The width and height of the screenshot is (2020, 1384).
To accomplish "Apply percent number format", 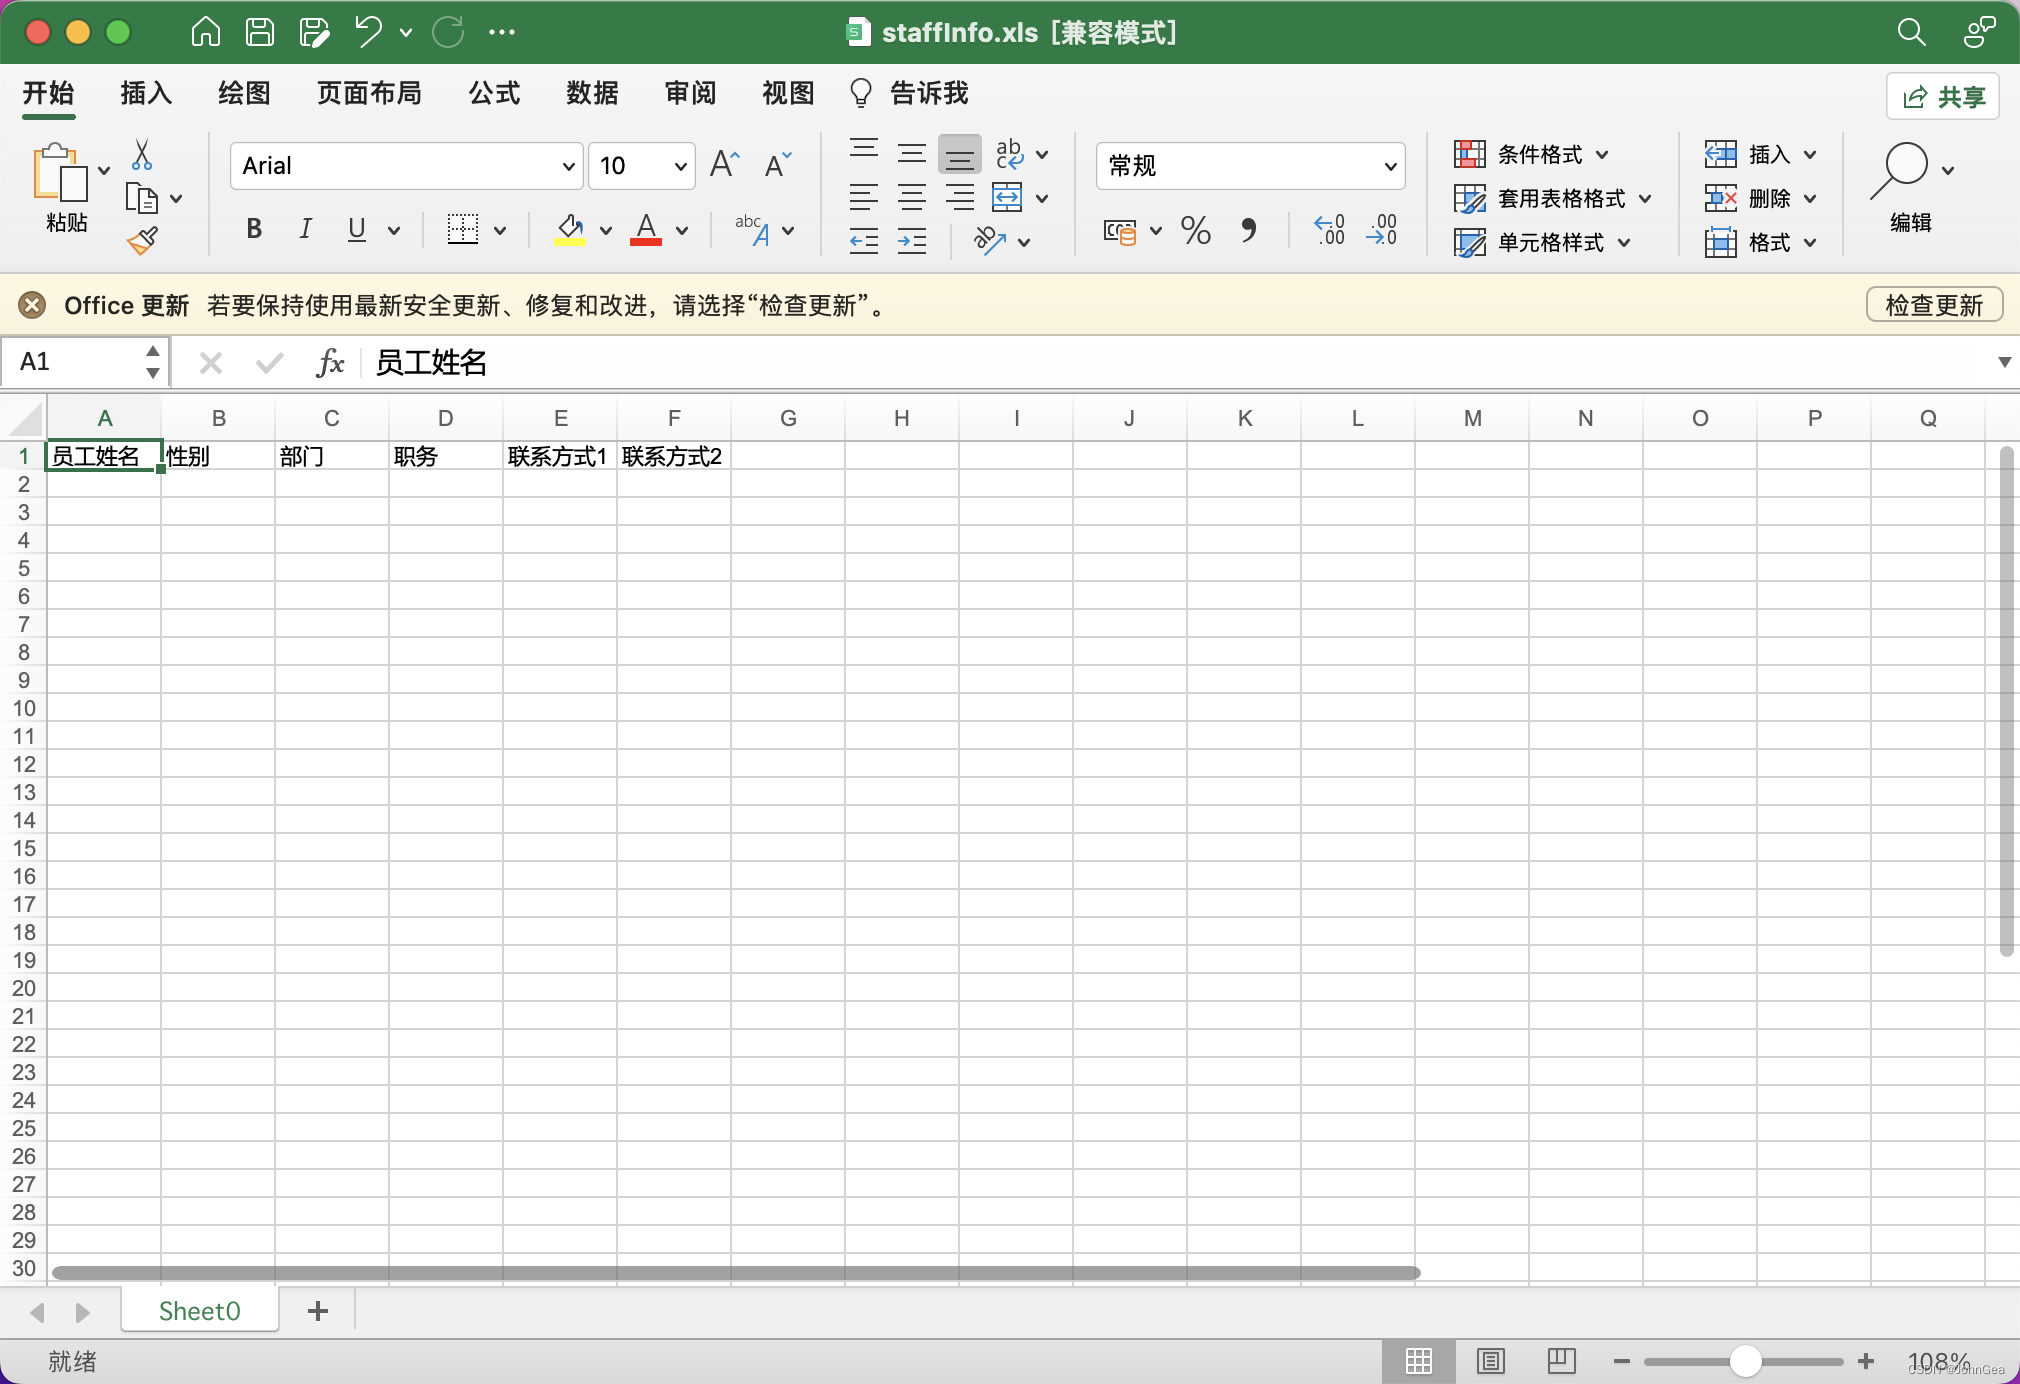I will click(x=1194, y=231).
